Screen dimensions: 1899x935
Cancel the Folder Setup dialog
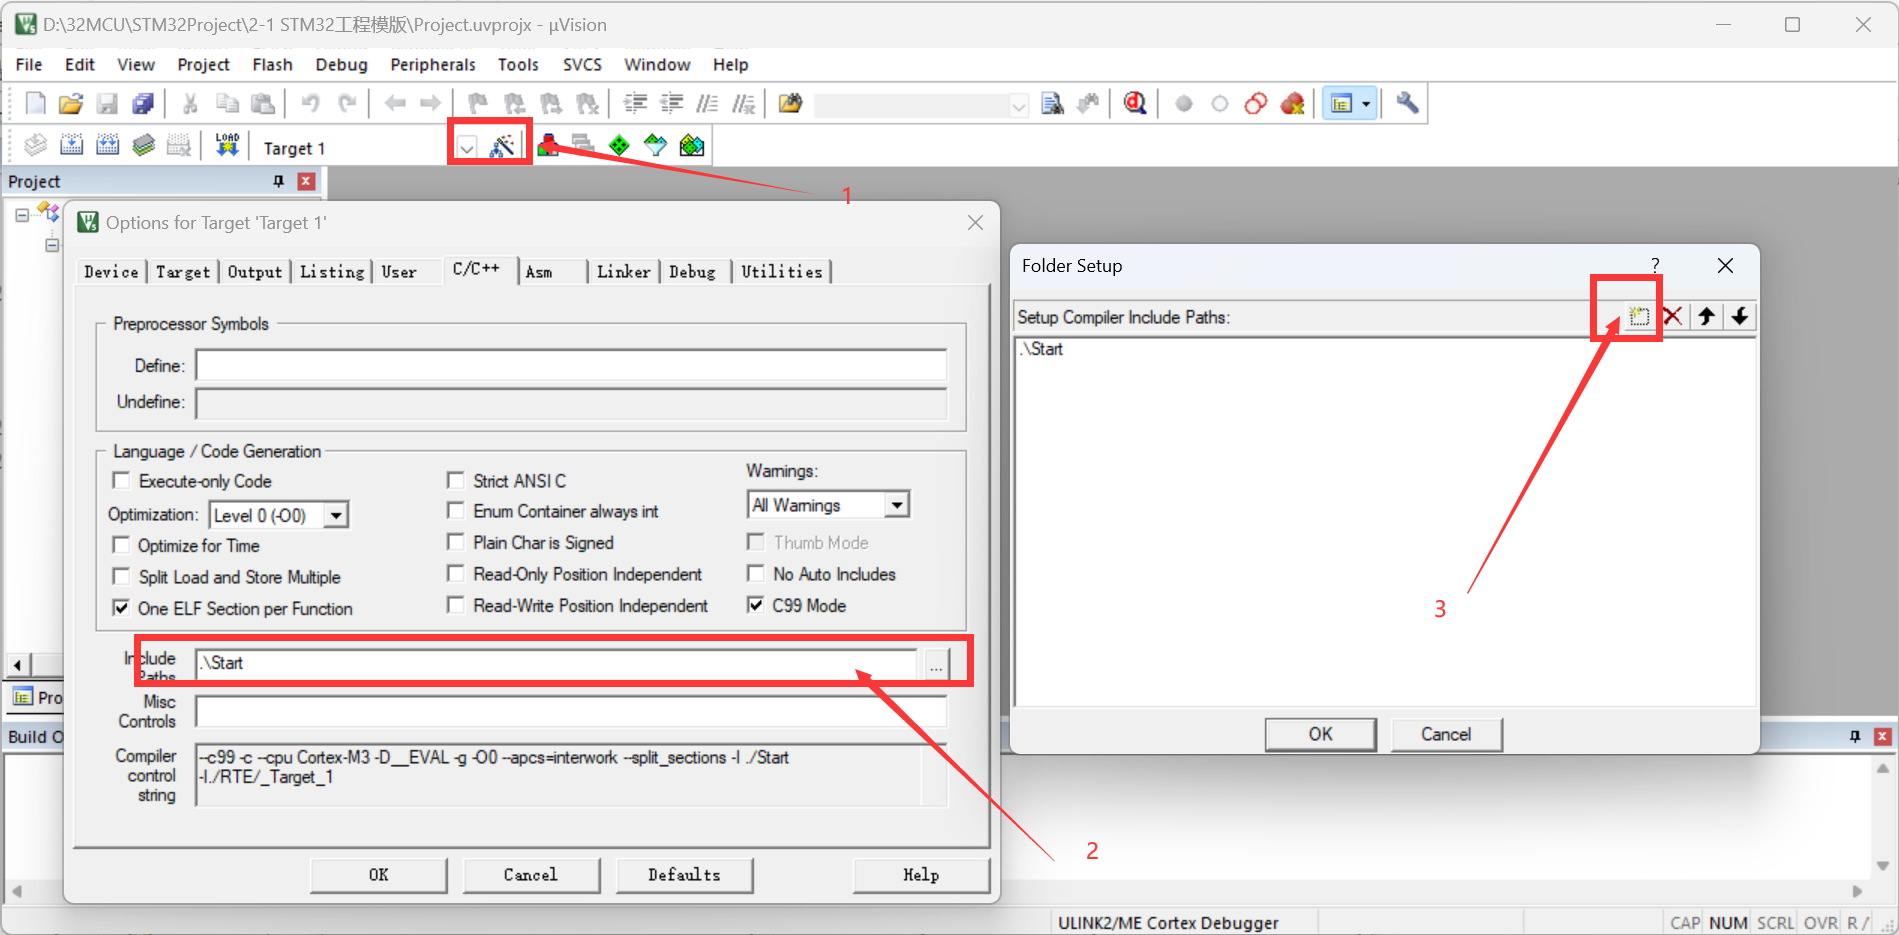tap(1446, 734)
